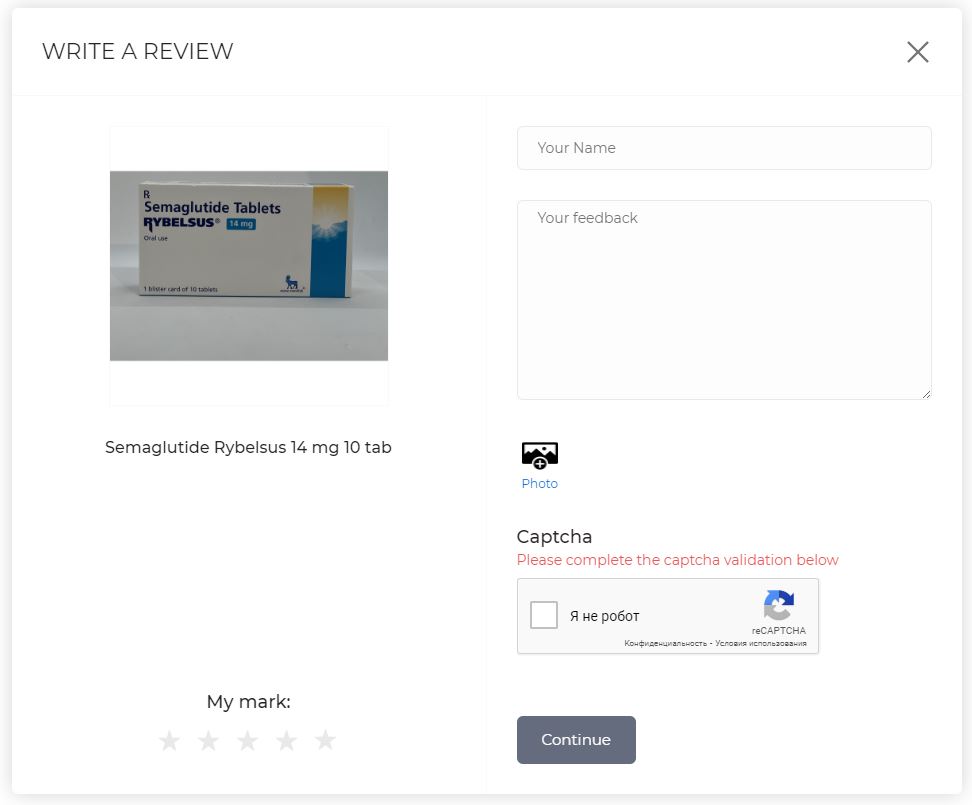Screen dimensions: 972x805
Task: Click the 'Your Name' input field
Action: pyautogui.click(x=723, y=147)
